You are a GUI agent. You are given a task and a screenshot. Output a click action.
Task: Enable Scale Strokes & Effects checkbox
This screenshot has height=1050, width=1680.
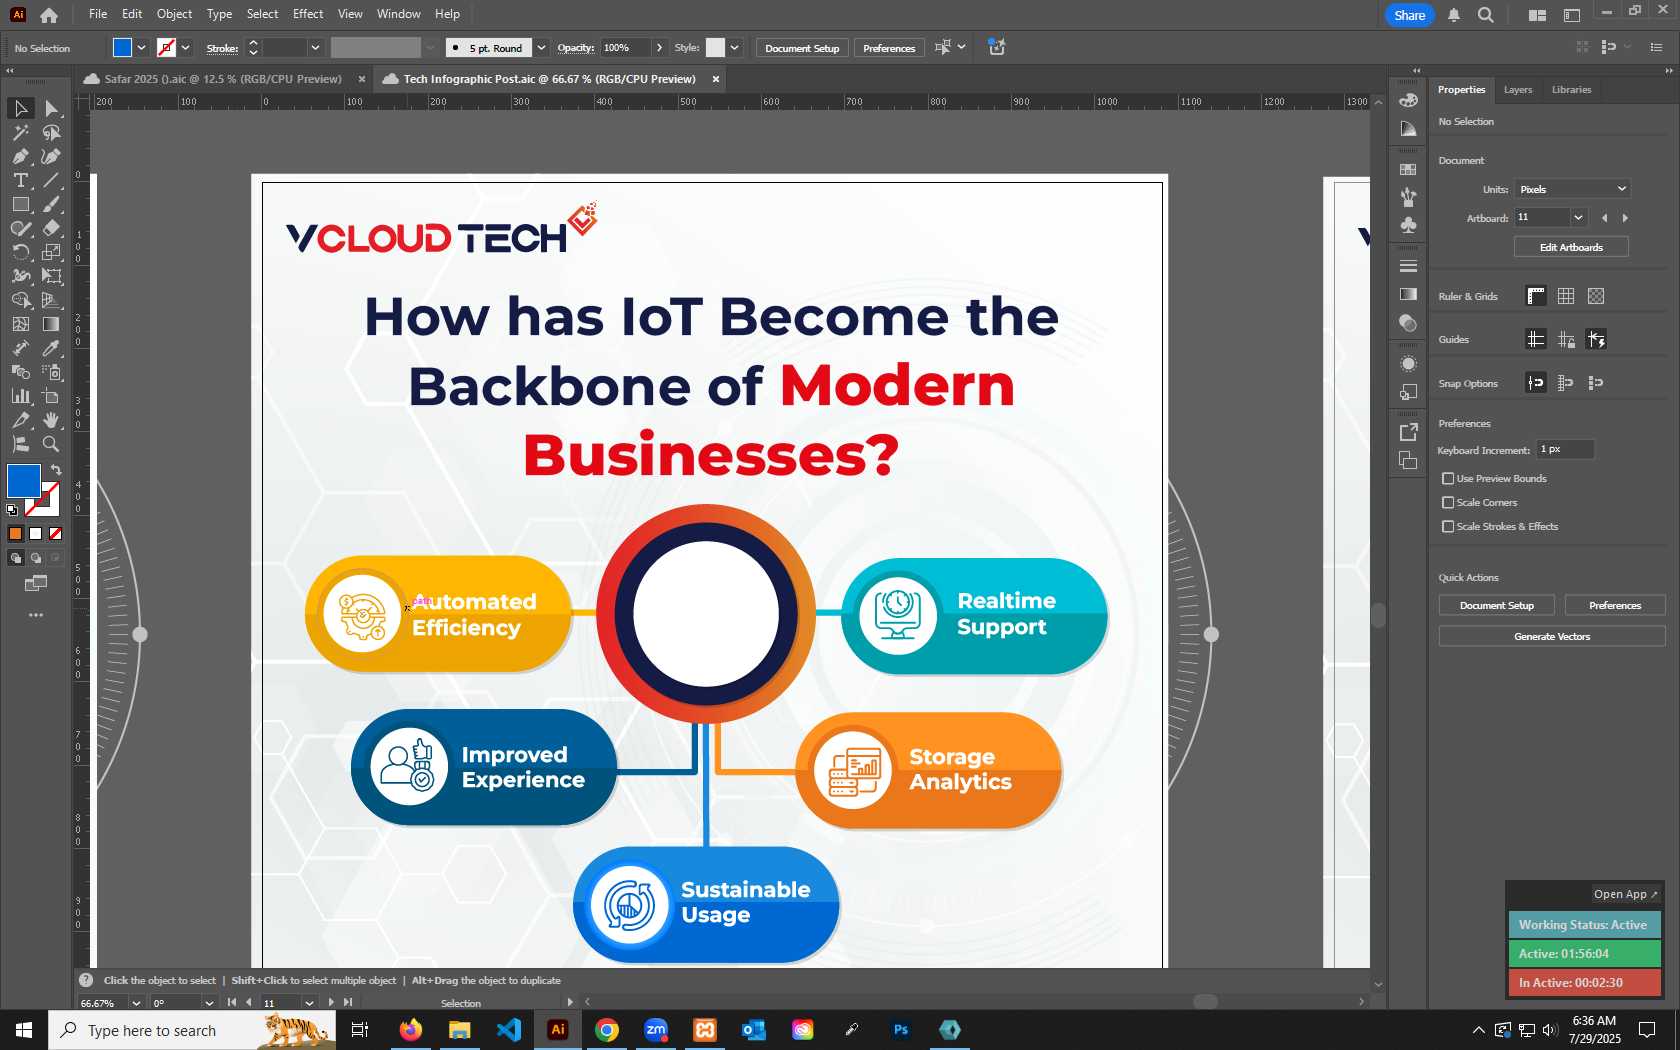coord(1448,527)
